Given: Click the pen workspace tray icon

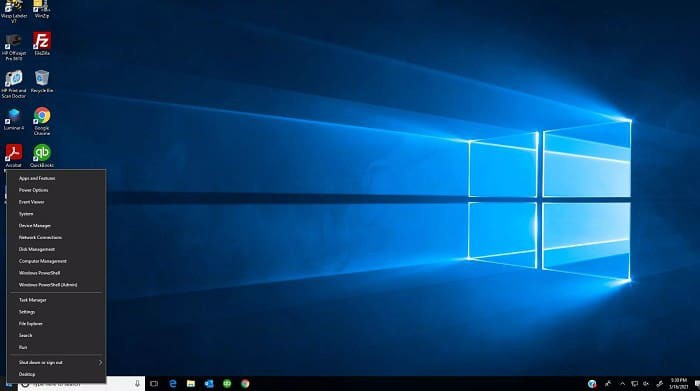Looking at the screenshot, I should pyautogui.click(x=659, y=383).
